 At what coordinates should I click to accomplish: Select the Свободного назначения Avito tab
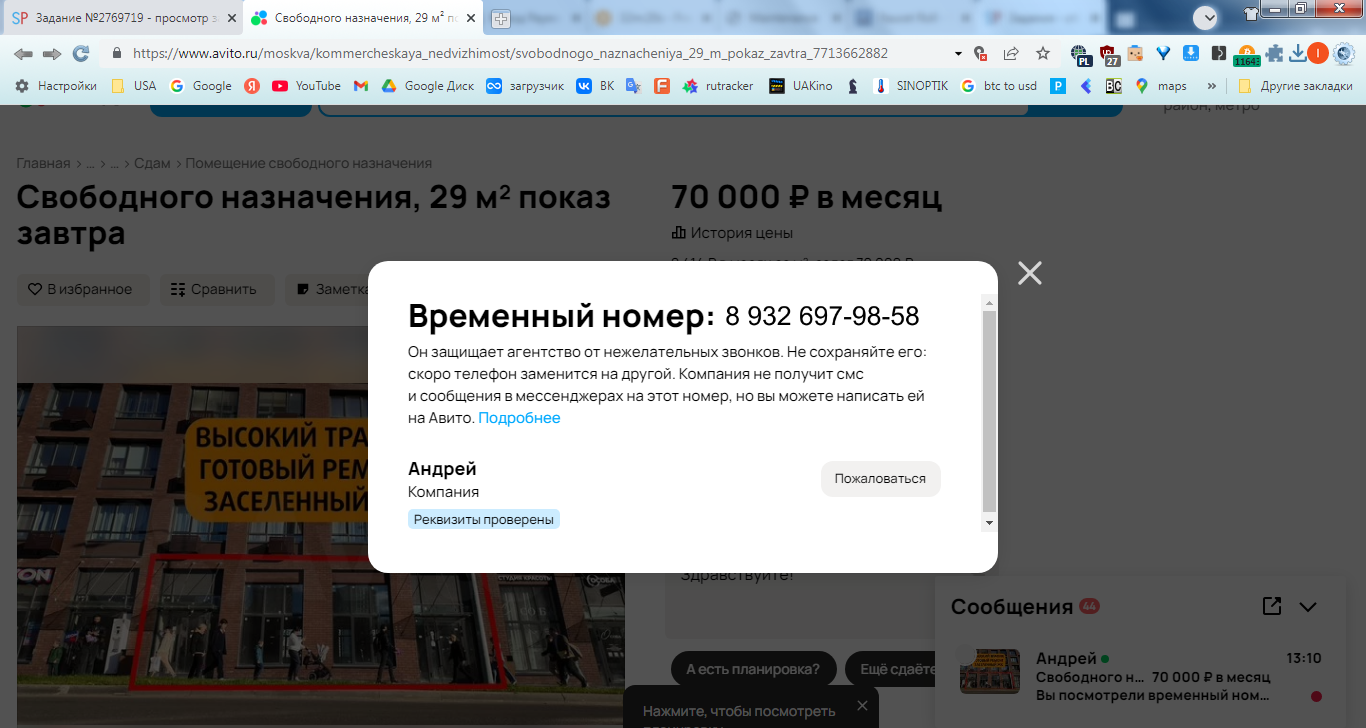click(363, 18)
